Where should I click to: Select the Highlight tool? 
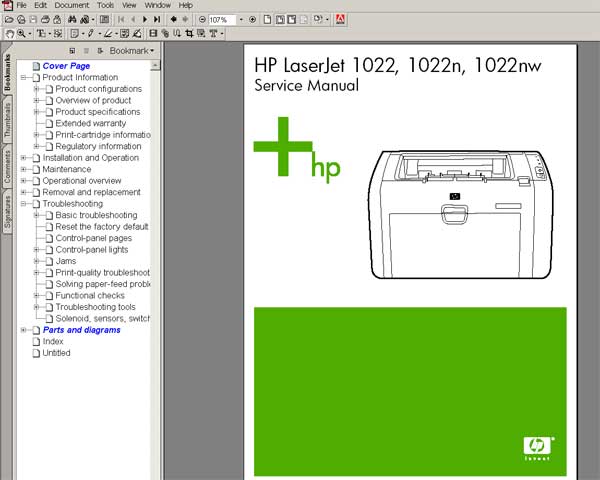click(x=108, y=34)
